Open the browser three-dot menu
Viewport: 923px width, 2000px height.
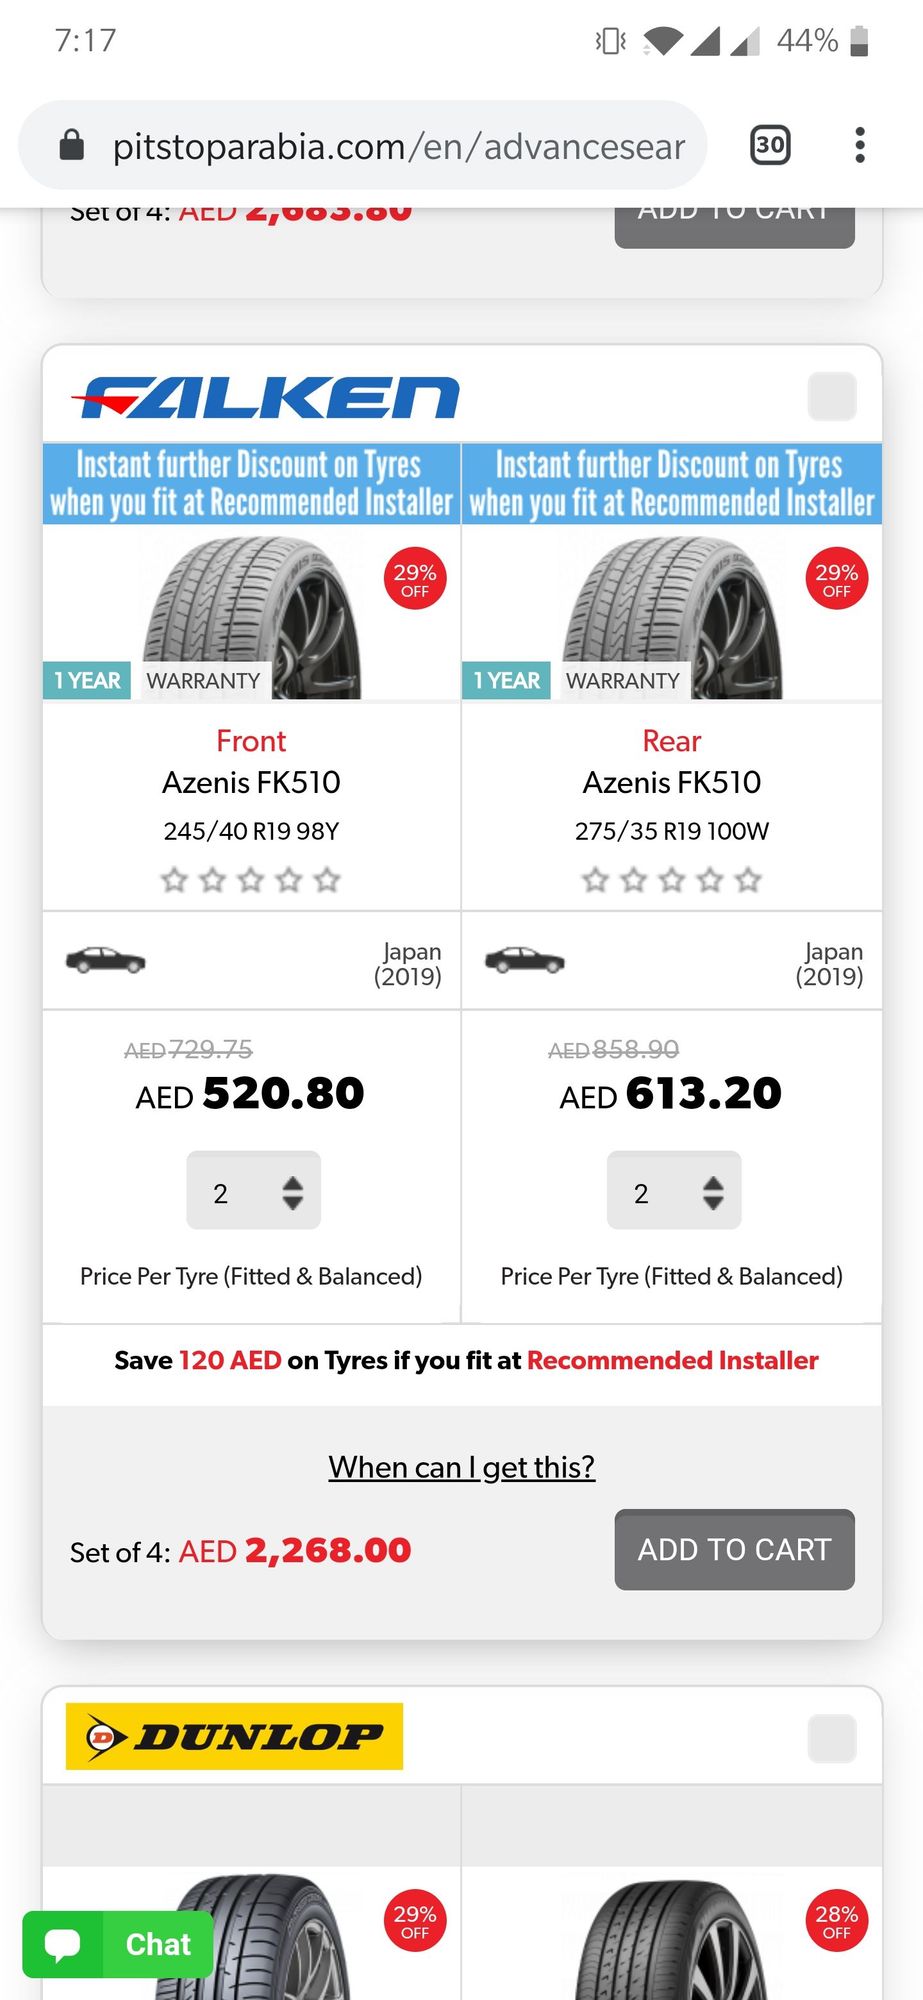[x=859, y=146]
